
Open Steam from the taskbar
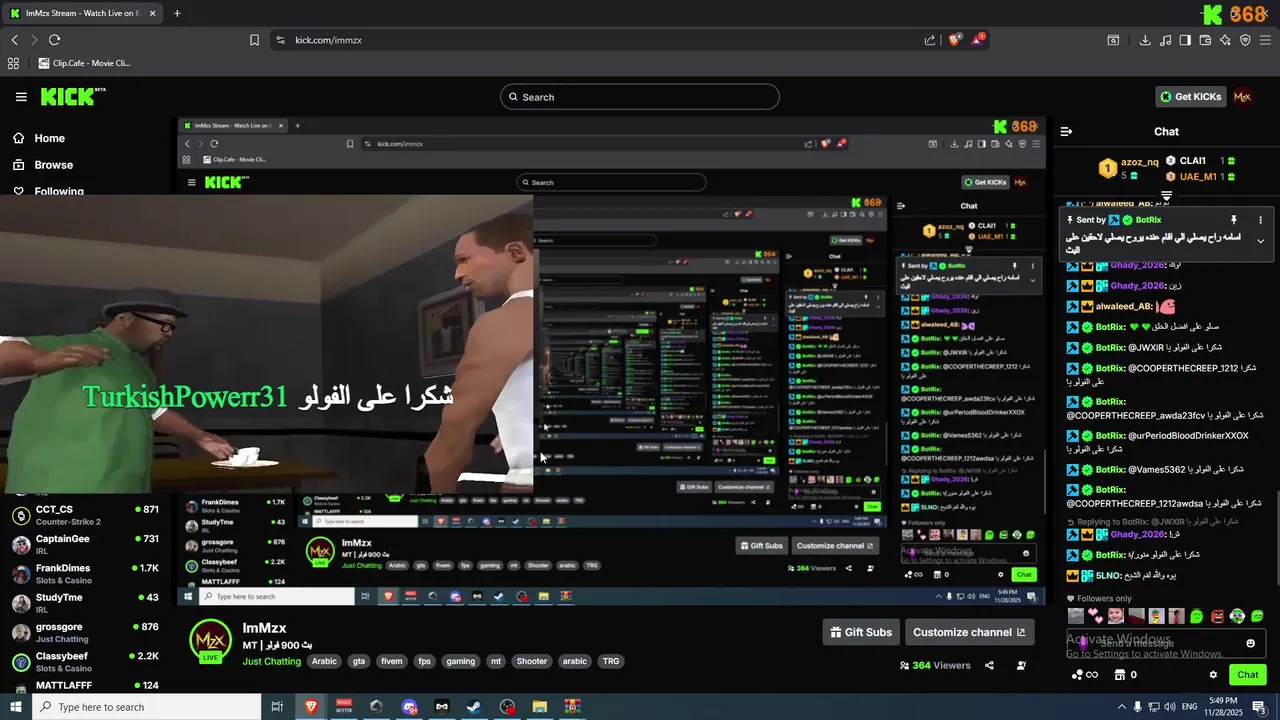coord(474,707)
